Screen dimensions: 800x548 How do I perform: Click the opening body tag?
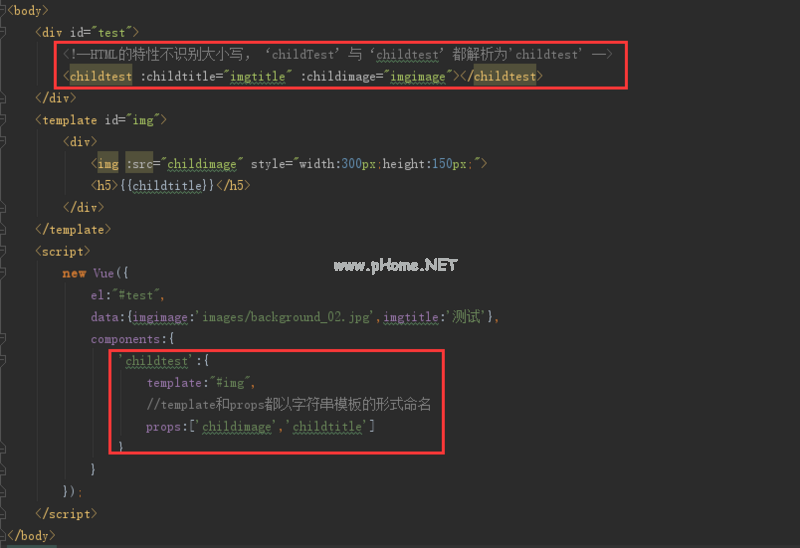(28, 10)
